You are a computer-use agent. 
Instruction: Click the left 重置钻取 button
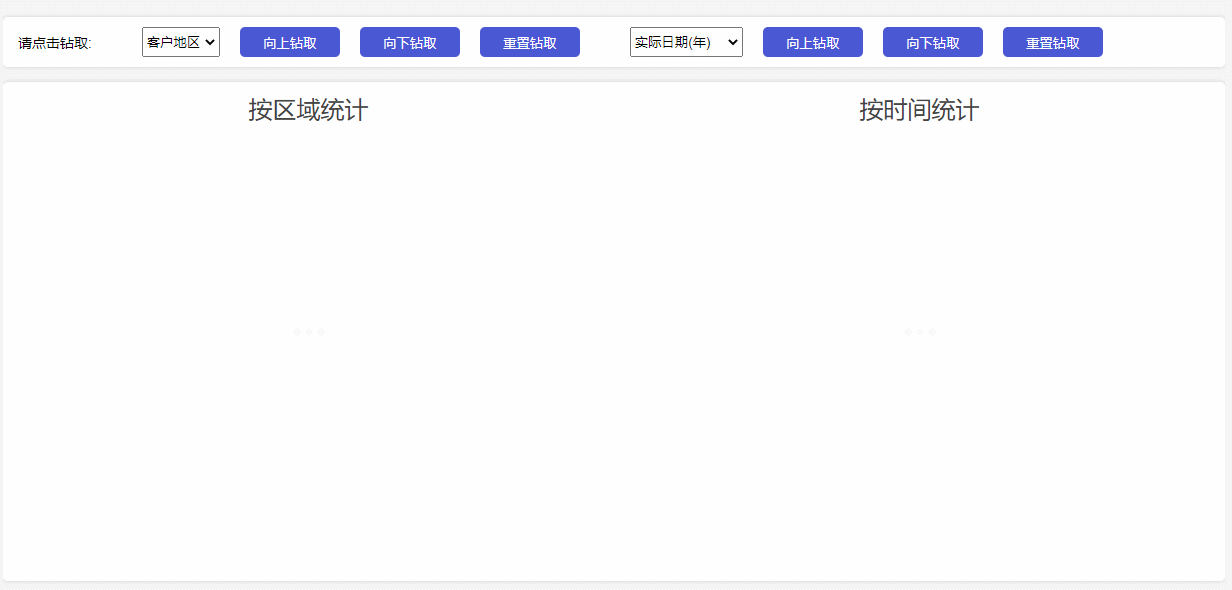tap(529, 41)
